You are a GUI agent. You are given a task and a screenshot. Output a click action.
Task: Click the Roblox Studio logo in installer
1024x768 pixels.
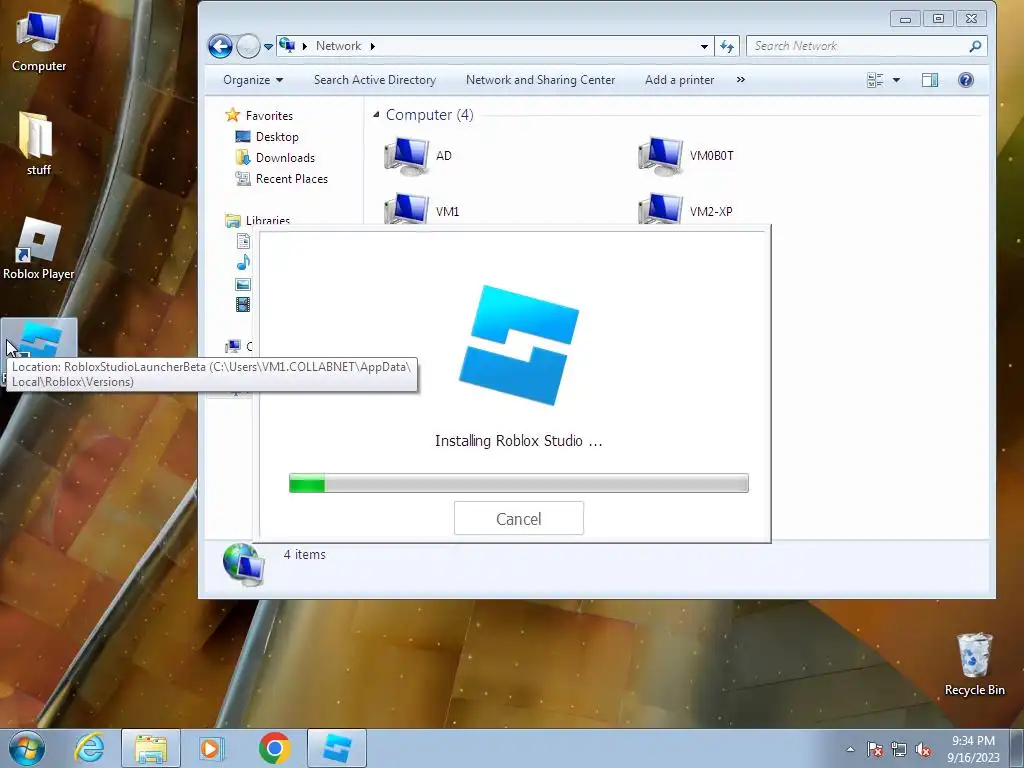point(519,345)
